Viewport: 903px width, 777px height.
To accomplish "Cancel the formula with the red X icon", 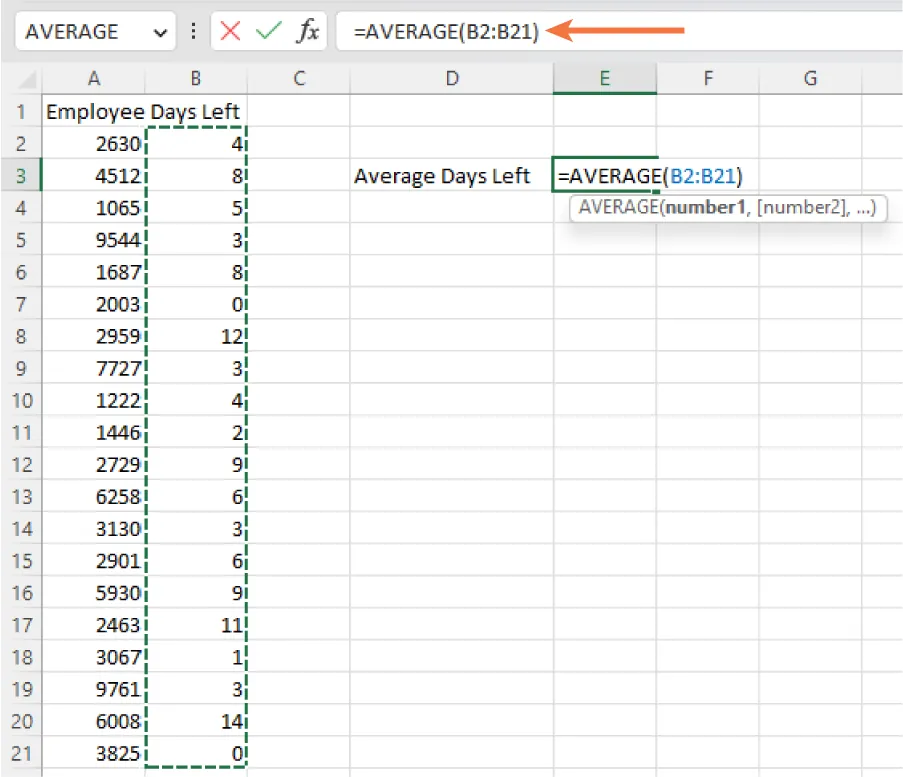I will tap(231, 31).
